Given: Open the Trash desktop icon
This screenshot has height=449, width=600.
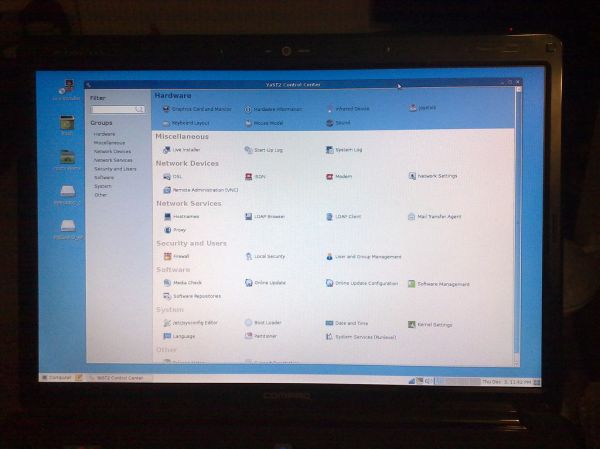Looking at the screenshot, I should (x=67, y=125).
